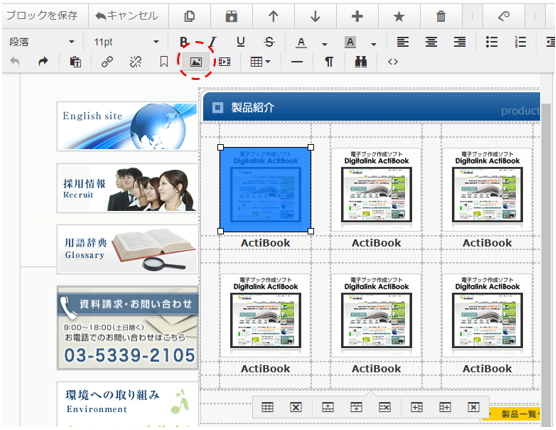This screenshot has height=430, width=556.
Task: Click the insert video media icon
Action: [x=224, y=62]
